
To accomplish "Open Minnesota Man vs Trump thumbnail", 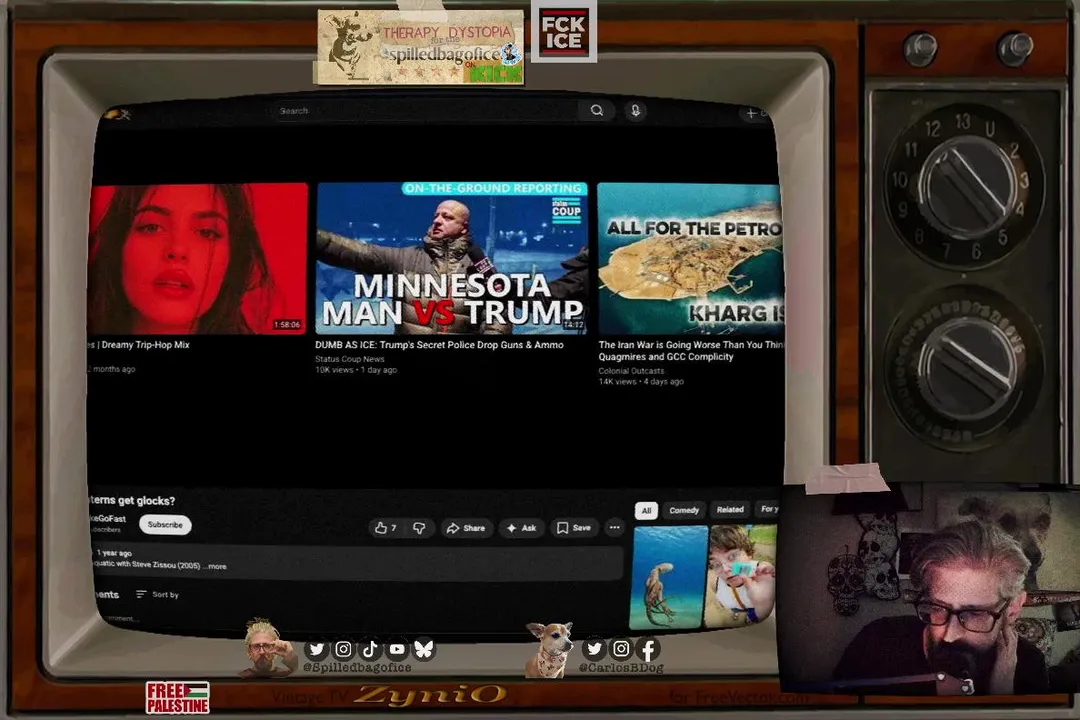I will point(452,258).
